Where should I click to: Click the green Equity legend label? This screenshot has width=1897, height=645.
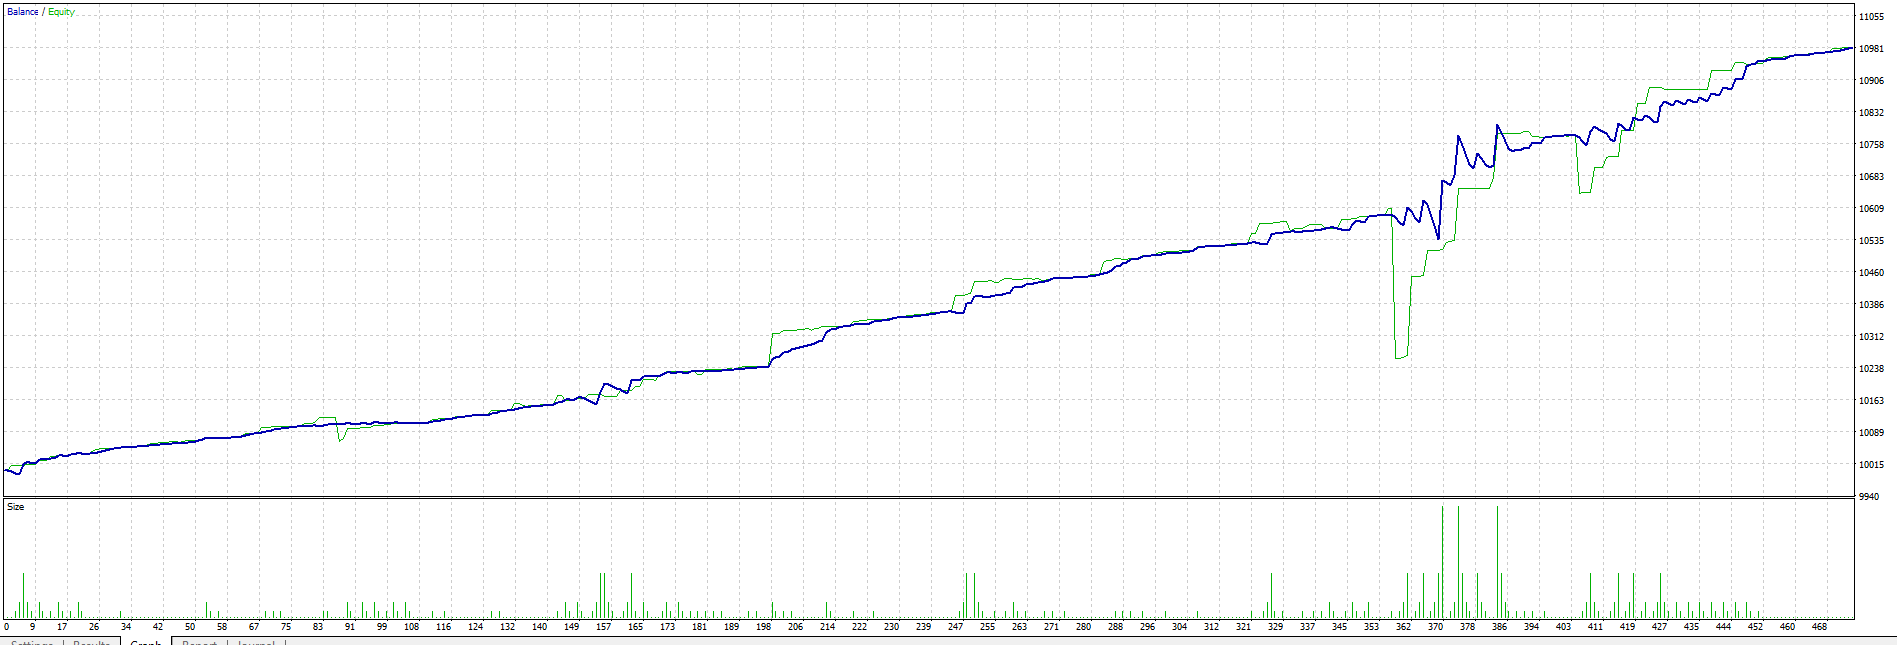tap(61, 12)
